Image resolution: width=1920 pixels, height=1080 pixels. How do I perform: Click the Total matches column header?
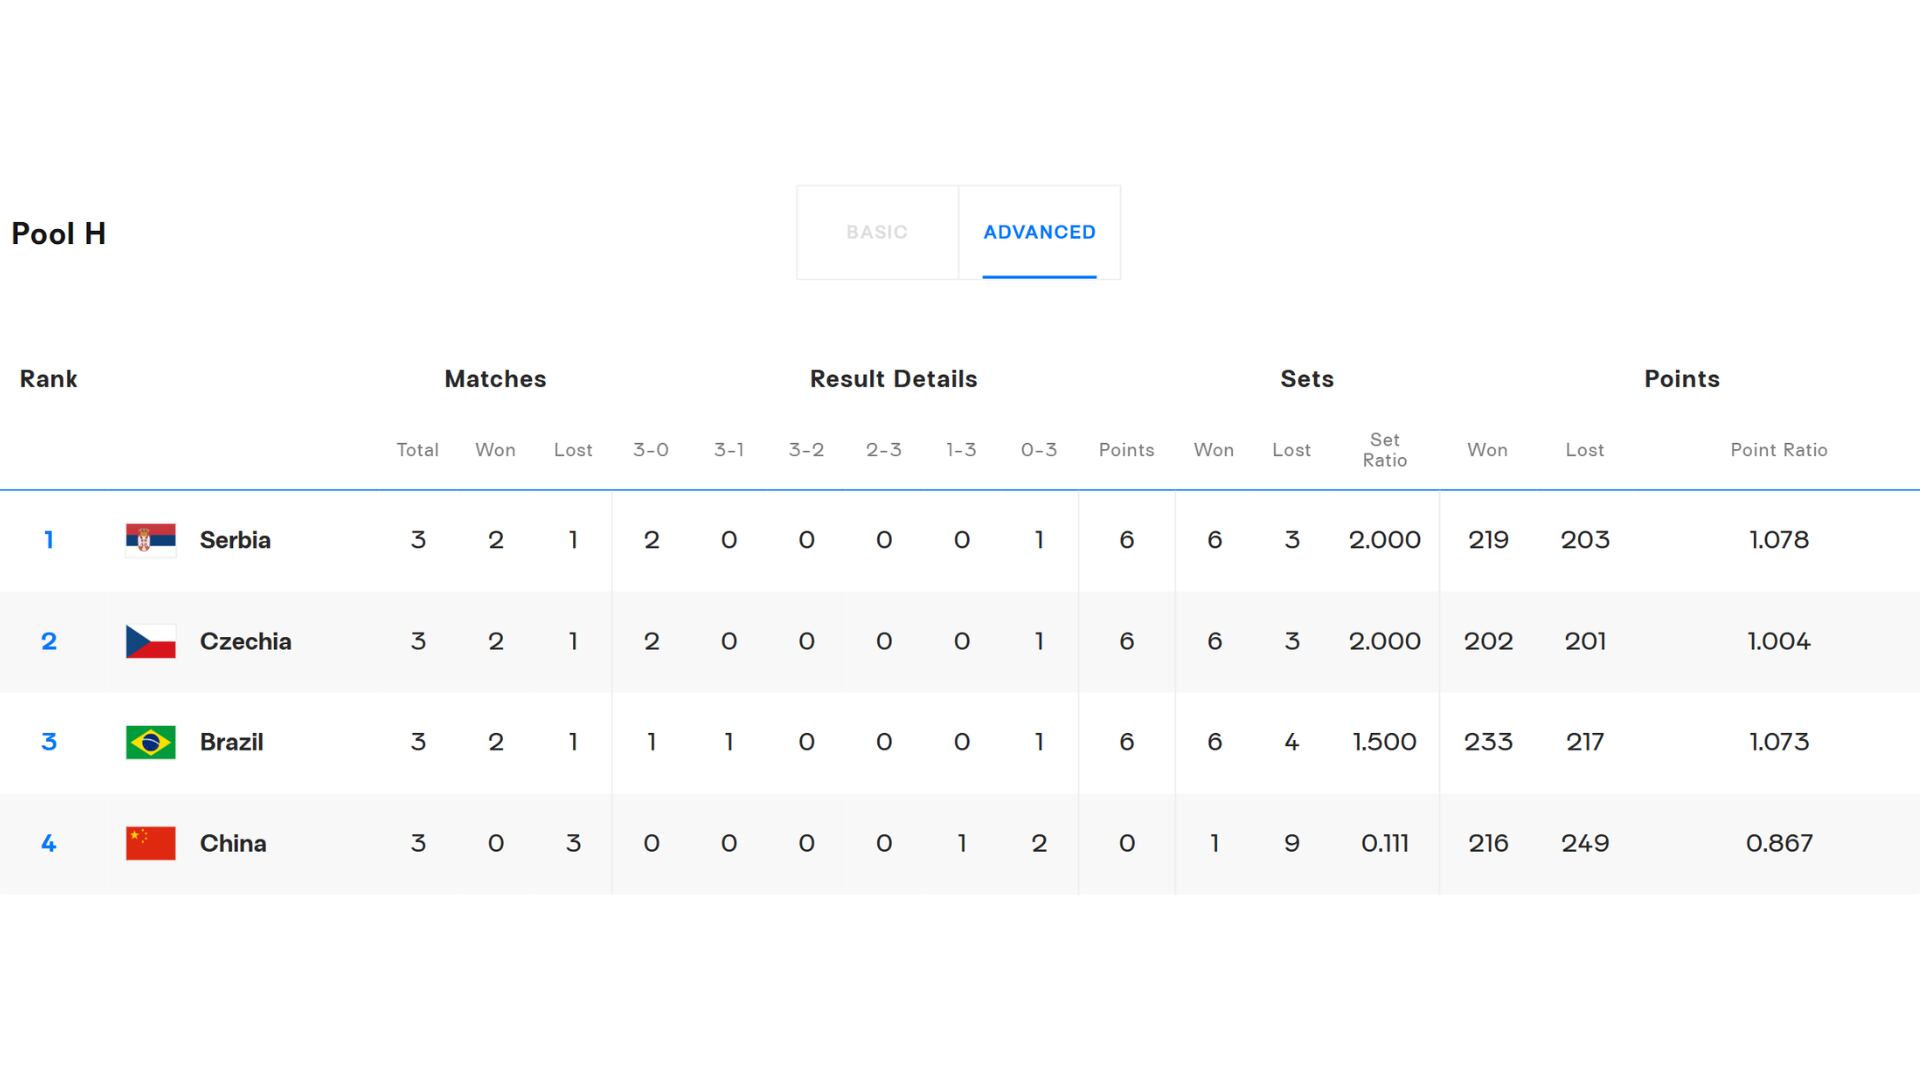click(417, 450)
